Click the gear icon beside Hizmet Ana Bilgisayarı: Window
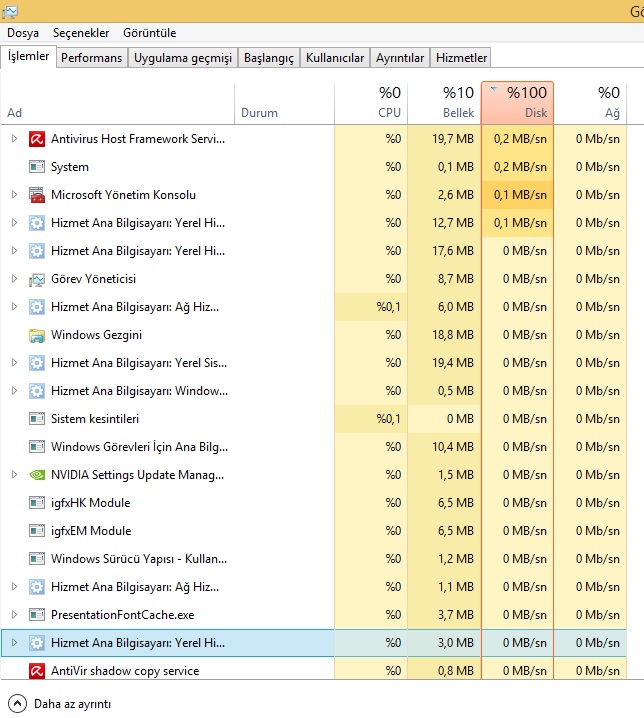644x718 pixels. pos(37,391)
